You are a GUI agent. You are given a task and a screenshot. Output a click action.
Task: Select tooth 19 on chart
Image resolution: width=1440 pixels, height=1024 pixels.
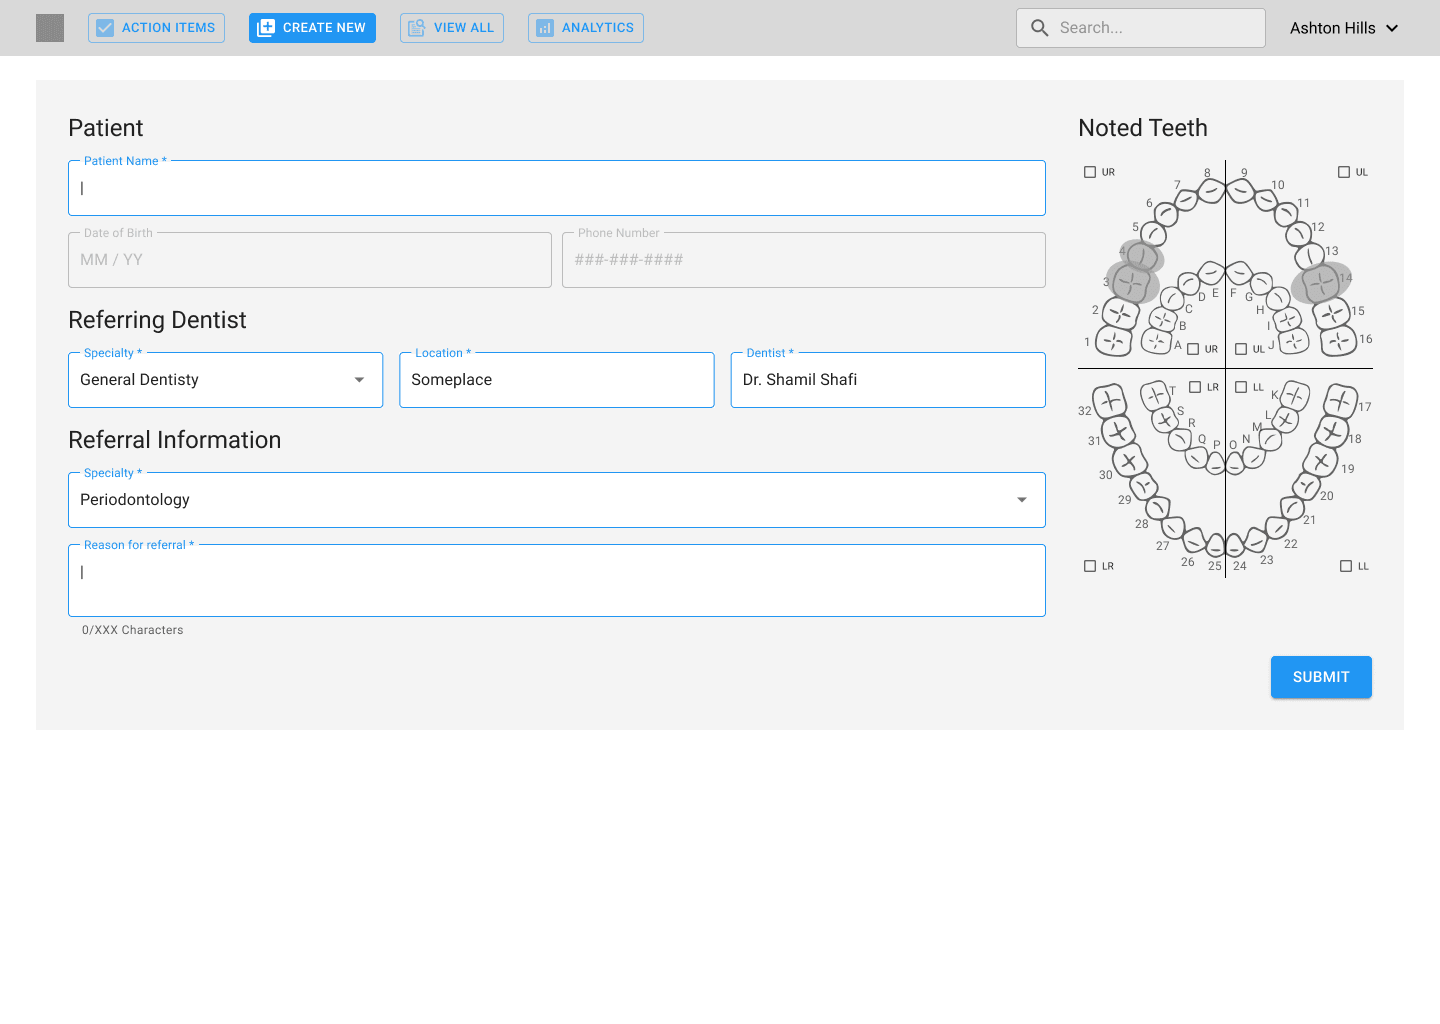[1321, 461]
